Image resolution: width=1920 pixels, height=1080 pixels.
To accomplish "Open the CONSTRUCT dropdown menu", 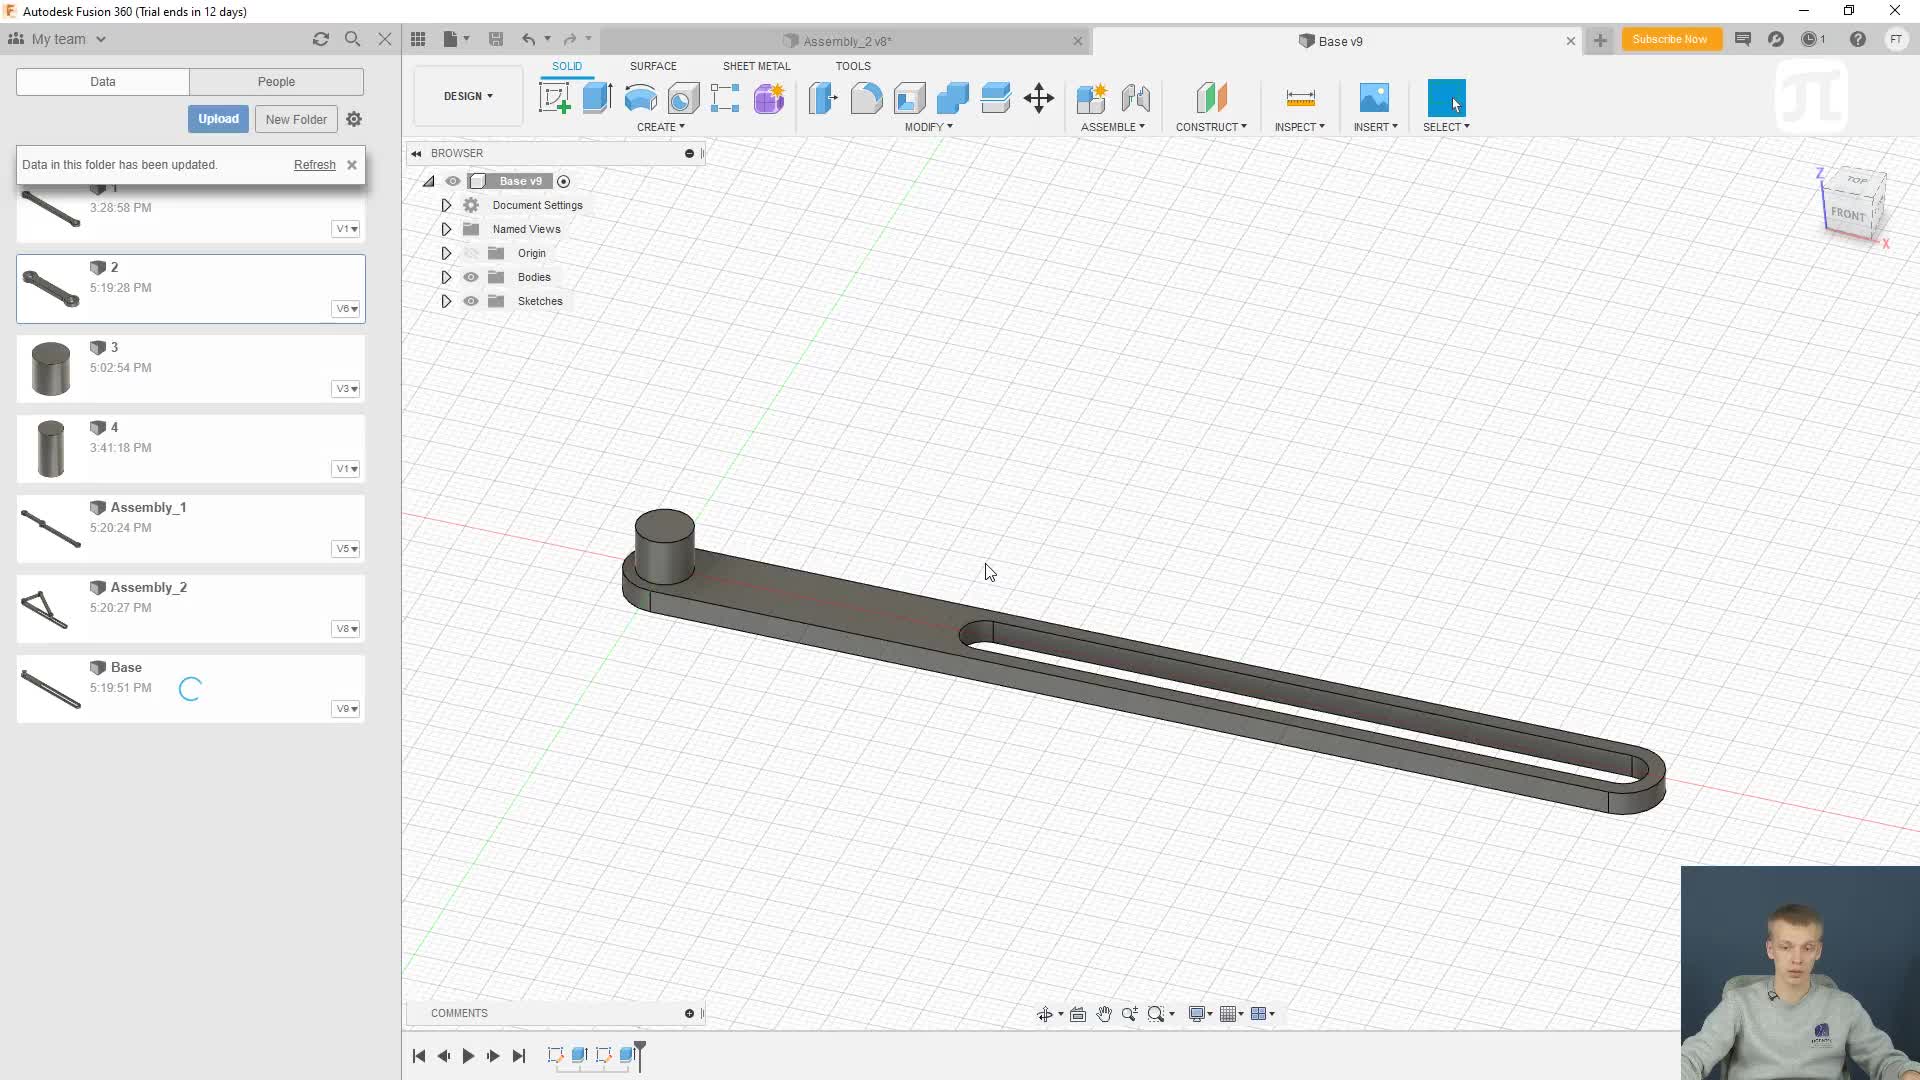I will tap(1211, 127).
